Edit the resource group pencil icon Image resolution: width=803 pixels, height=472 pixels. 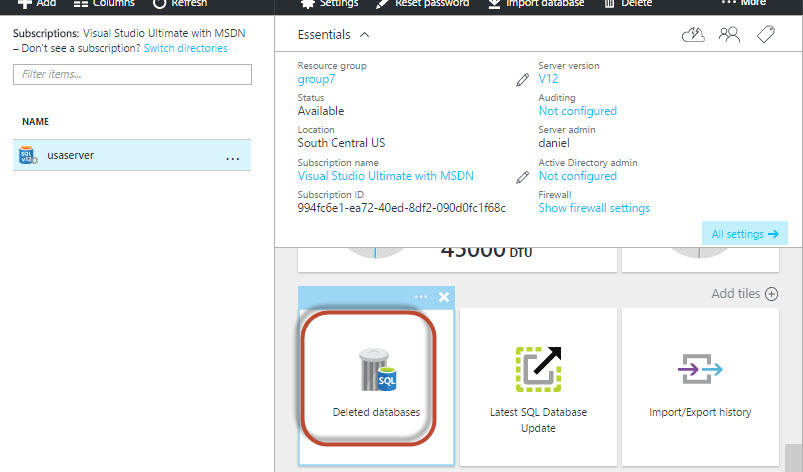[522, 80]
